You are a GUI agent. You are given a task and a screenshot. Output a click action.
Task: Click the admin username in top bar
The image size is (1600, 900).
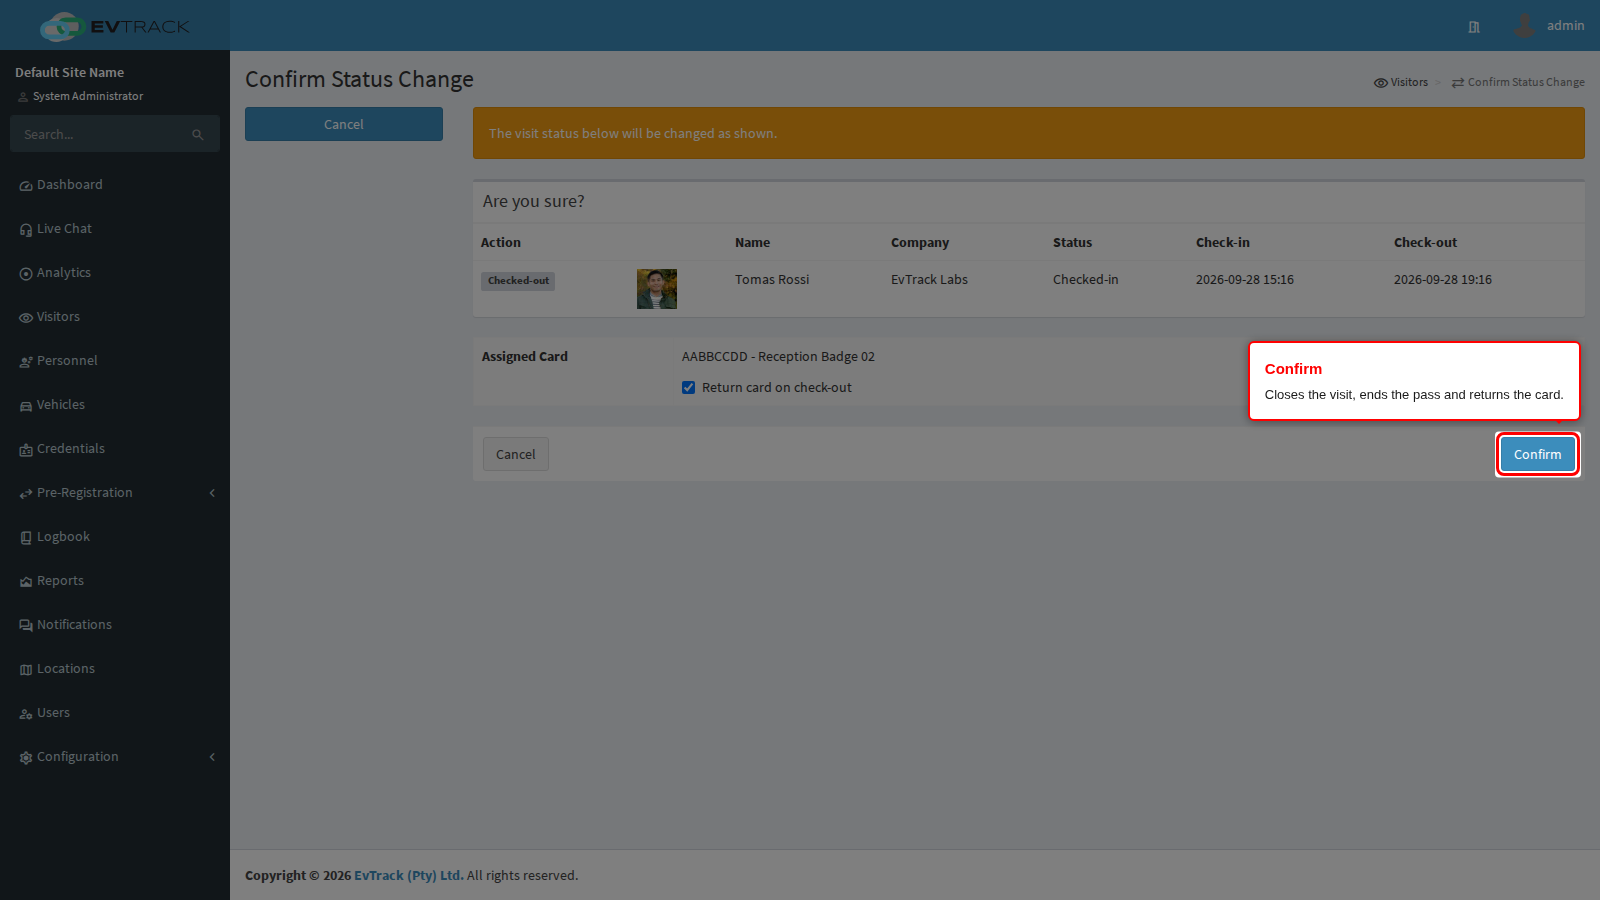point(1565,25)
